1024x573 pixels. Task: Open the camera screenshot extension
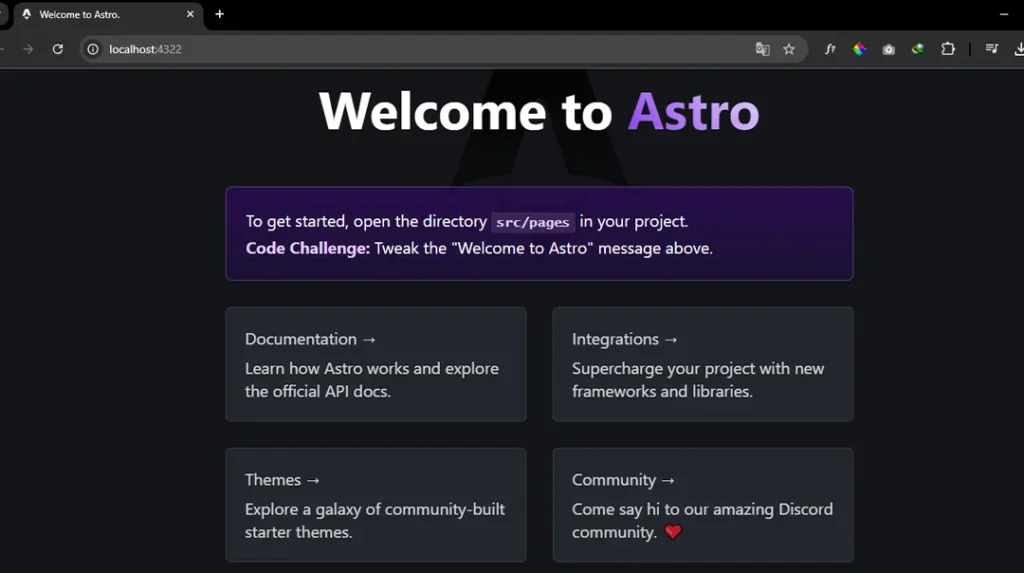[x=888, y=49]
